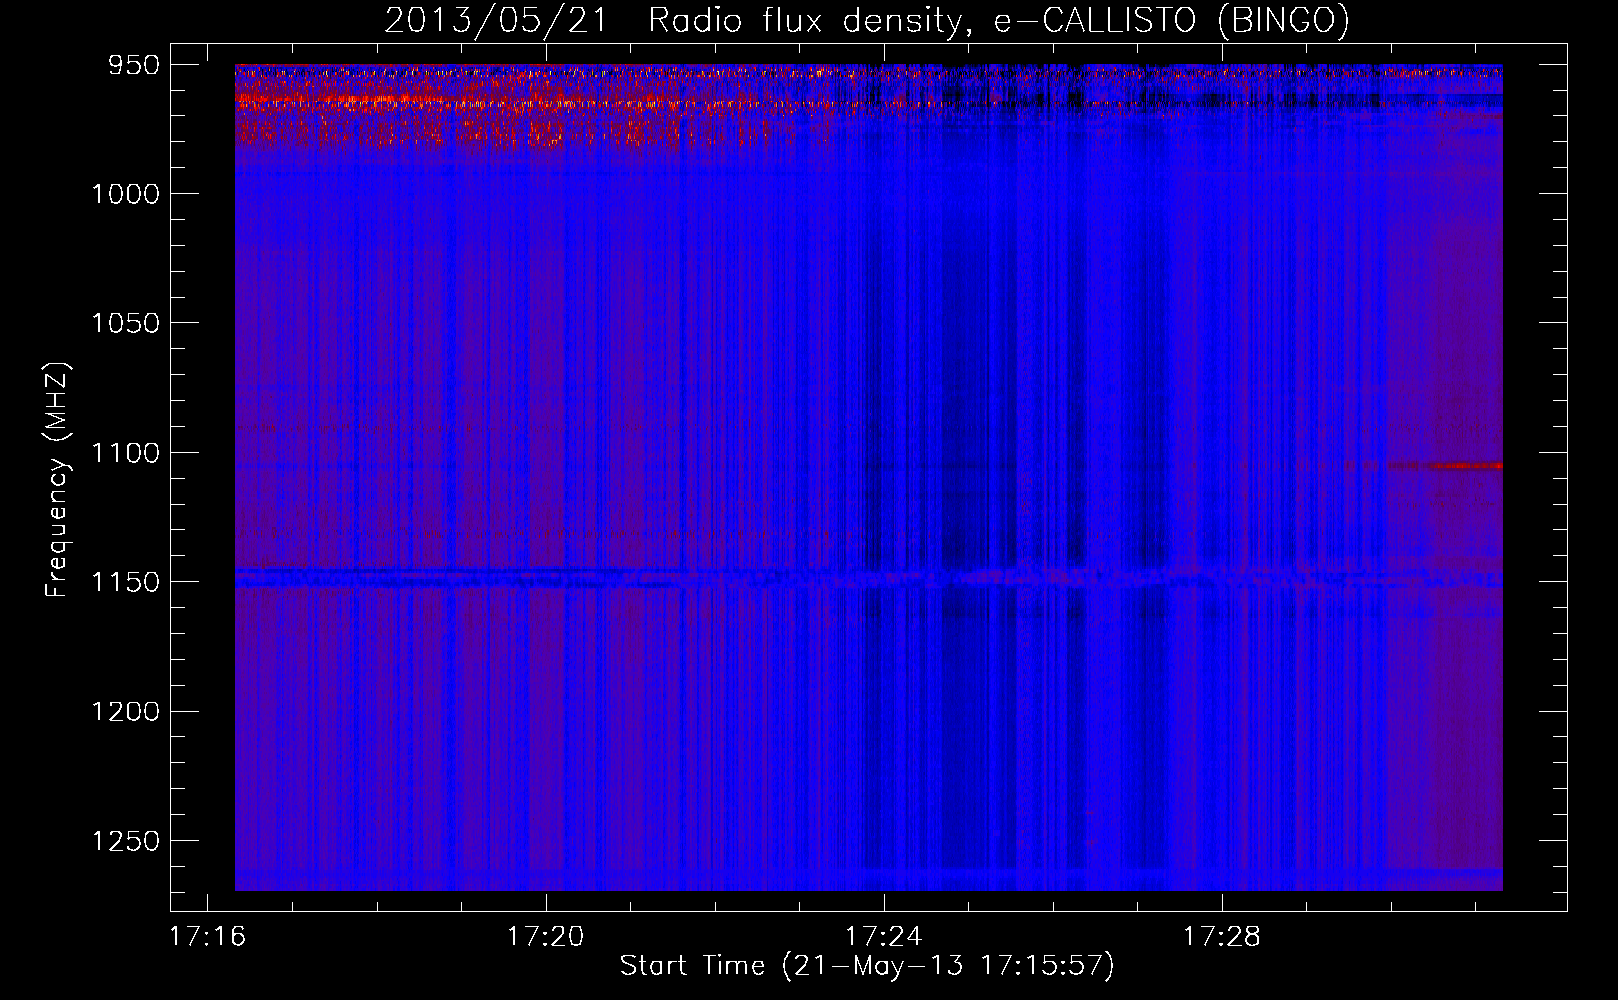Select the 1000 frequency axis label
Viewport: 1618px width, 1000px height.
(125, 194)
